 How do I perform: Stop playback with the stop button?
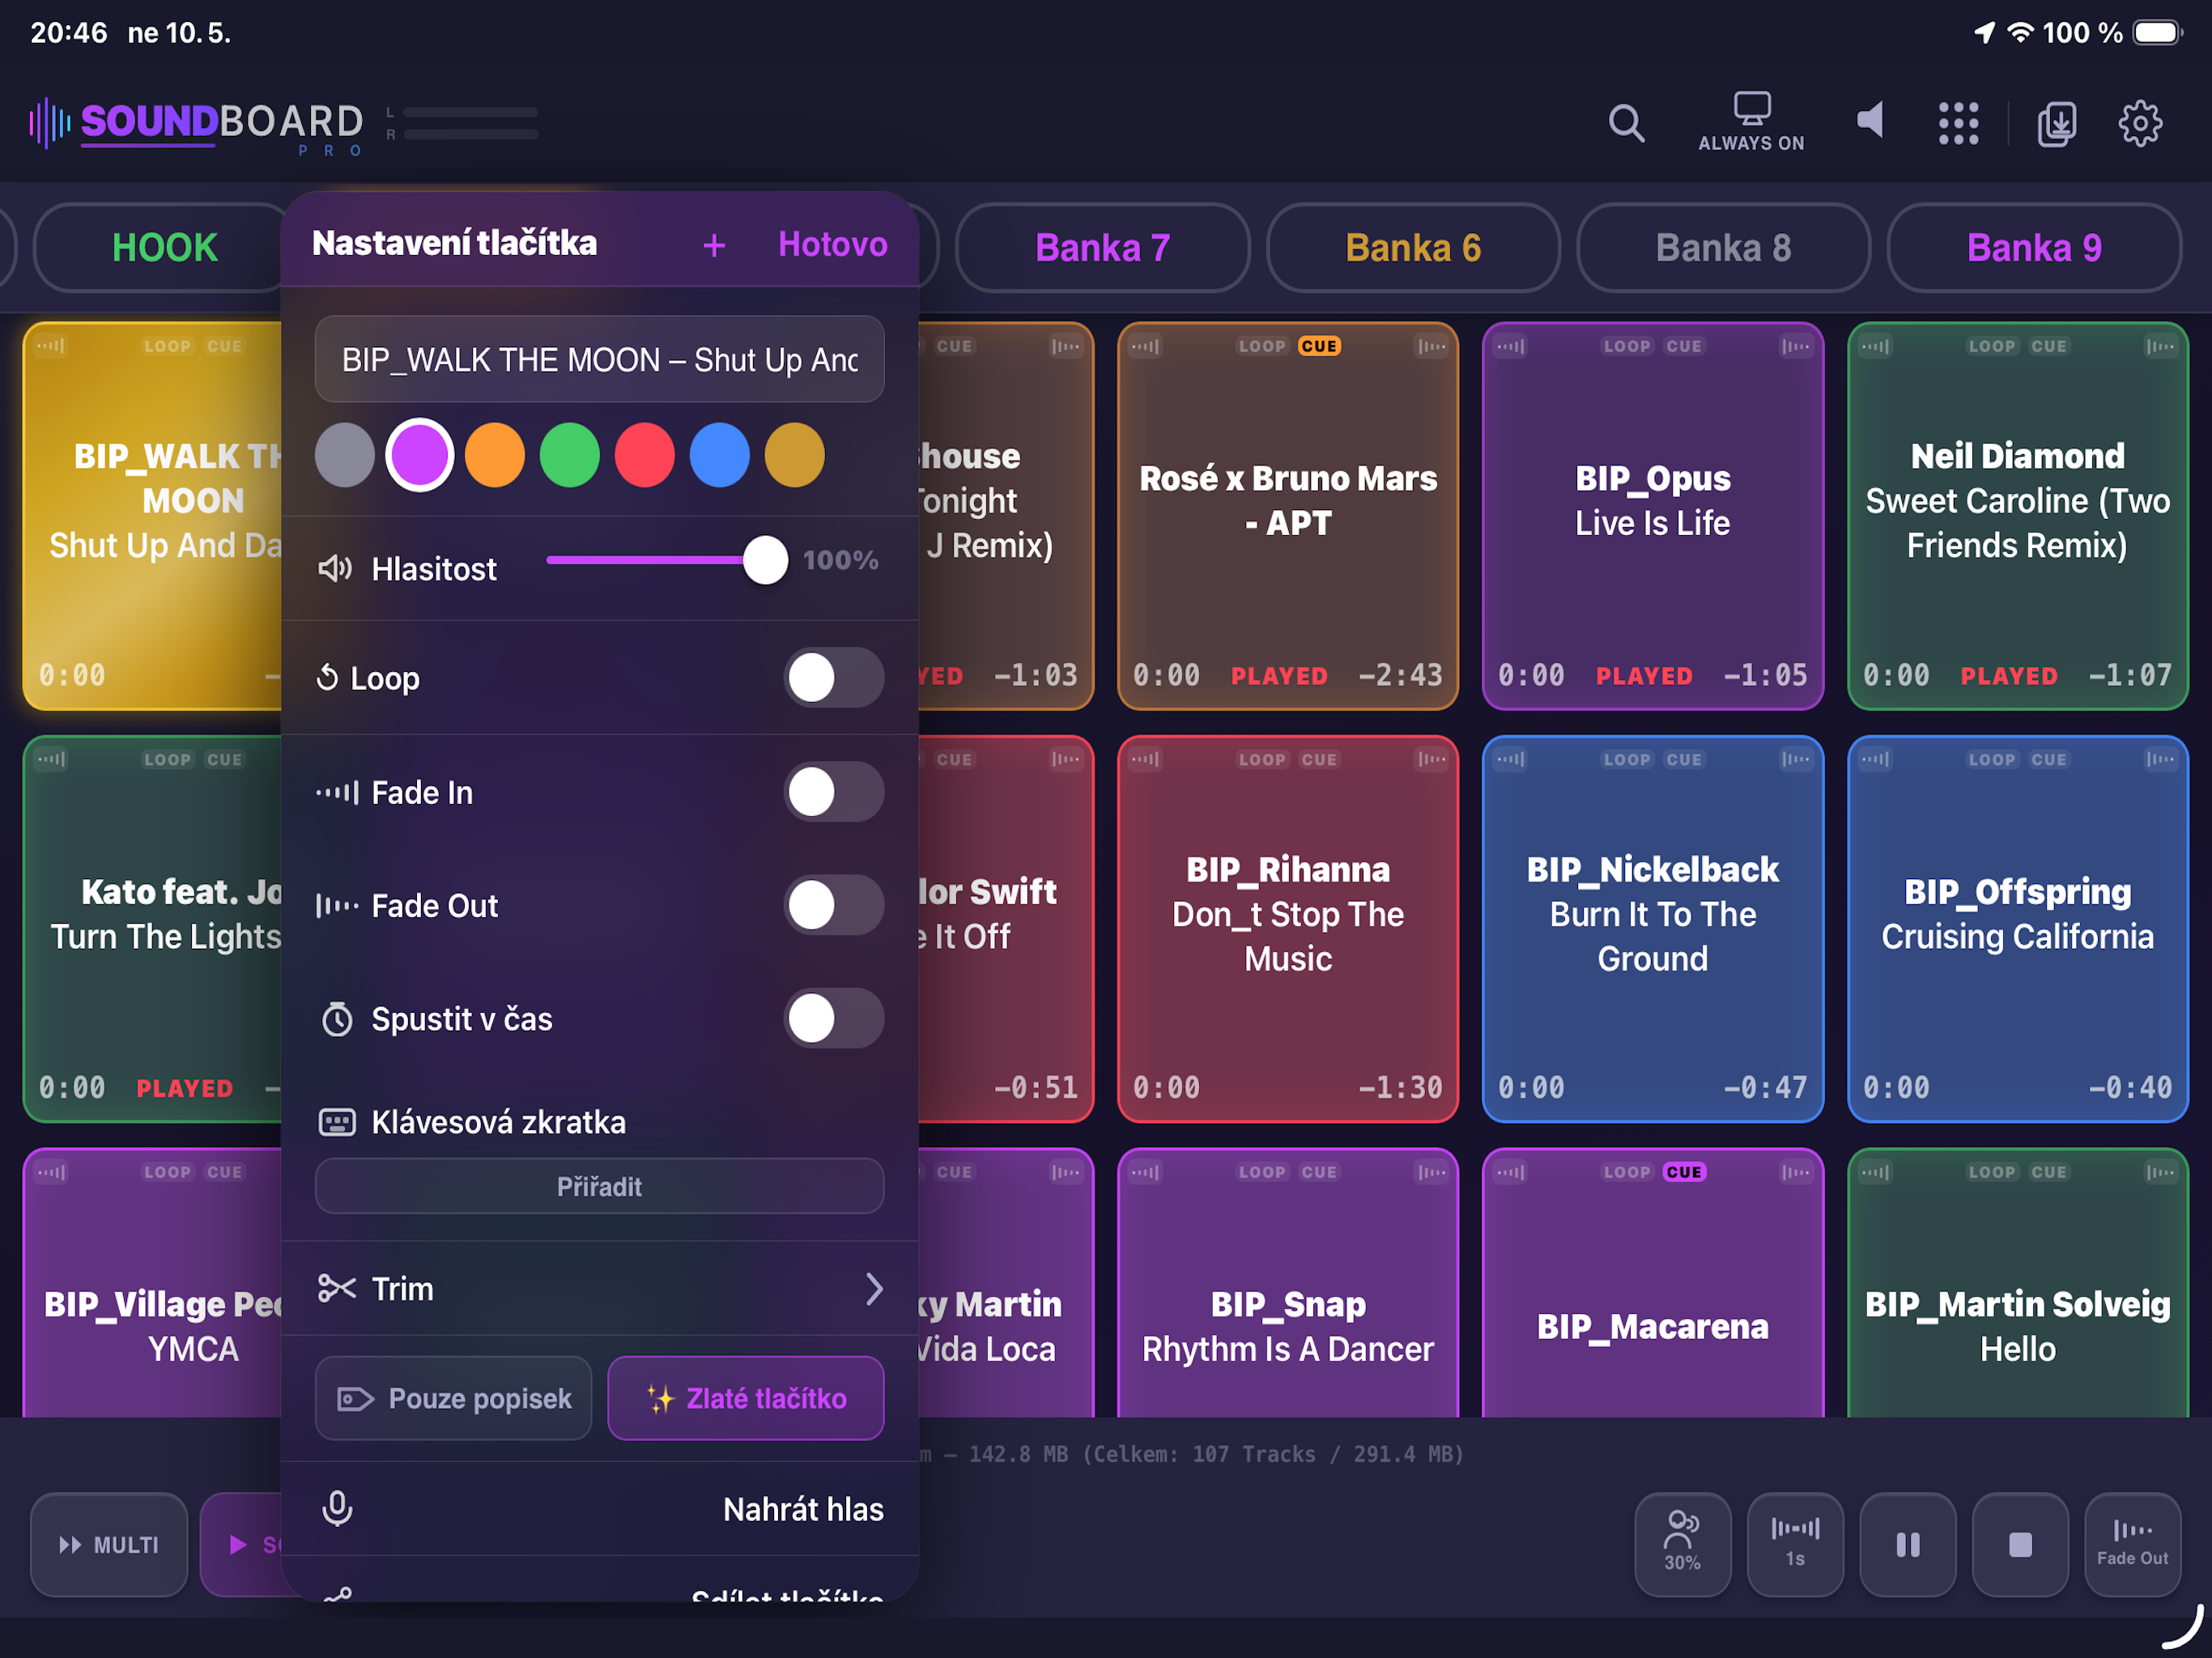pyautogui.click(x=2020, y=1543)
